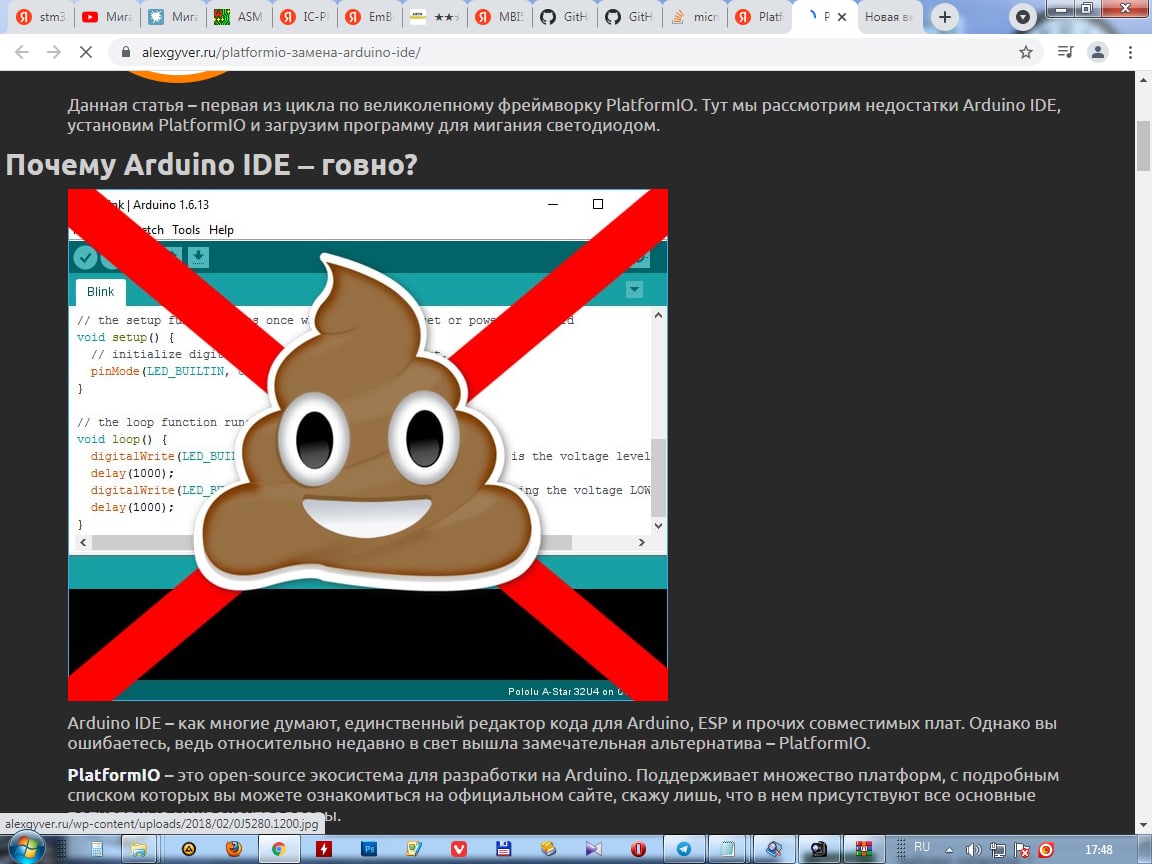Click the taskbar clock 17:48
Screen dimensions: 1152x864
(1098, 850)
